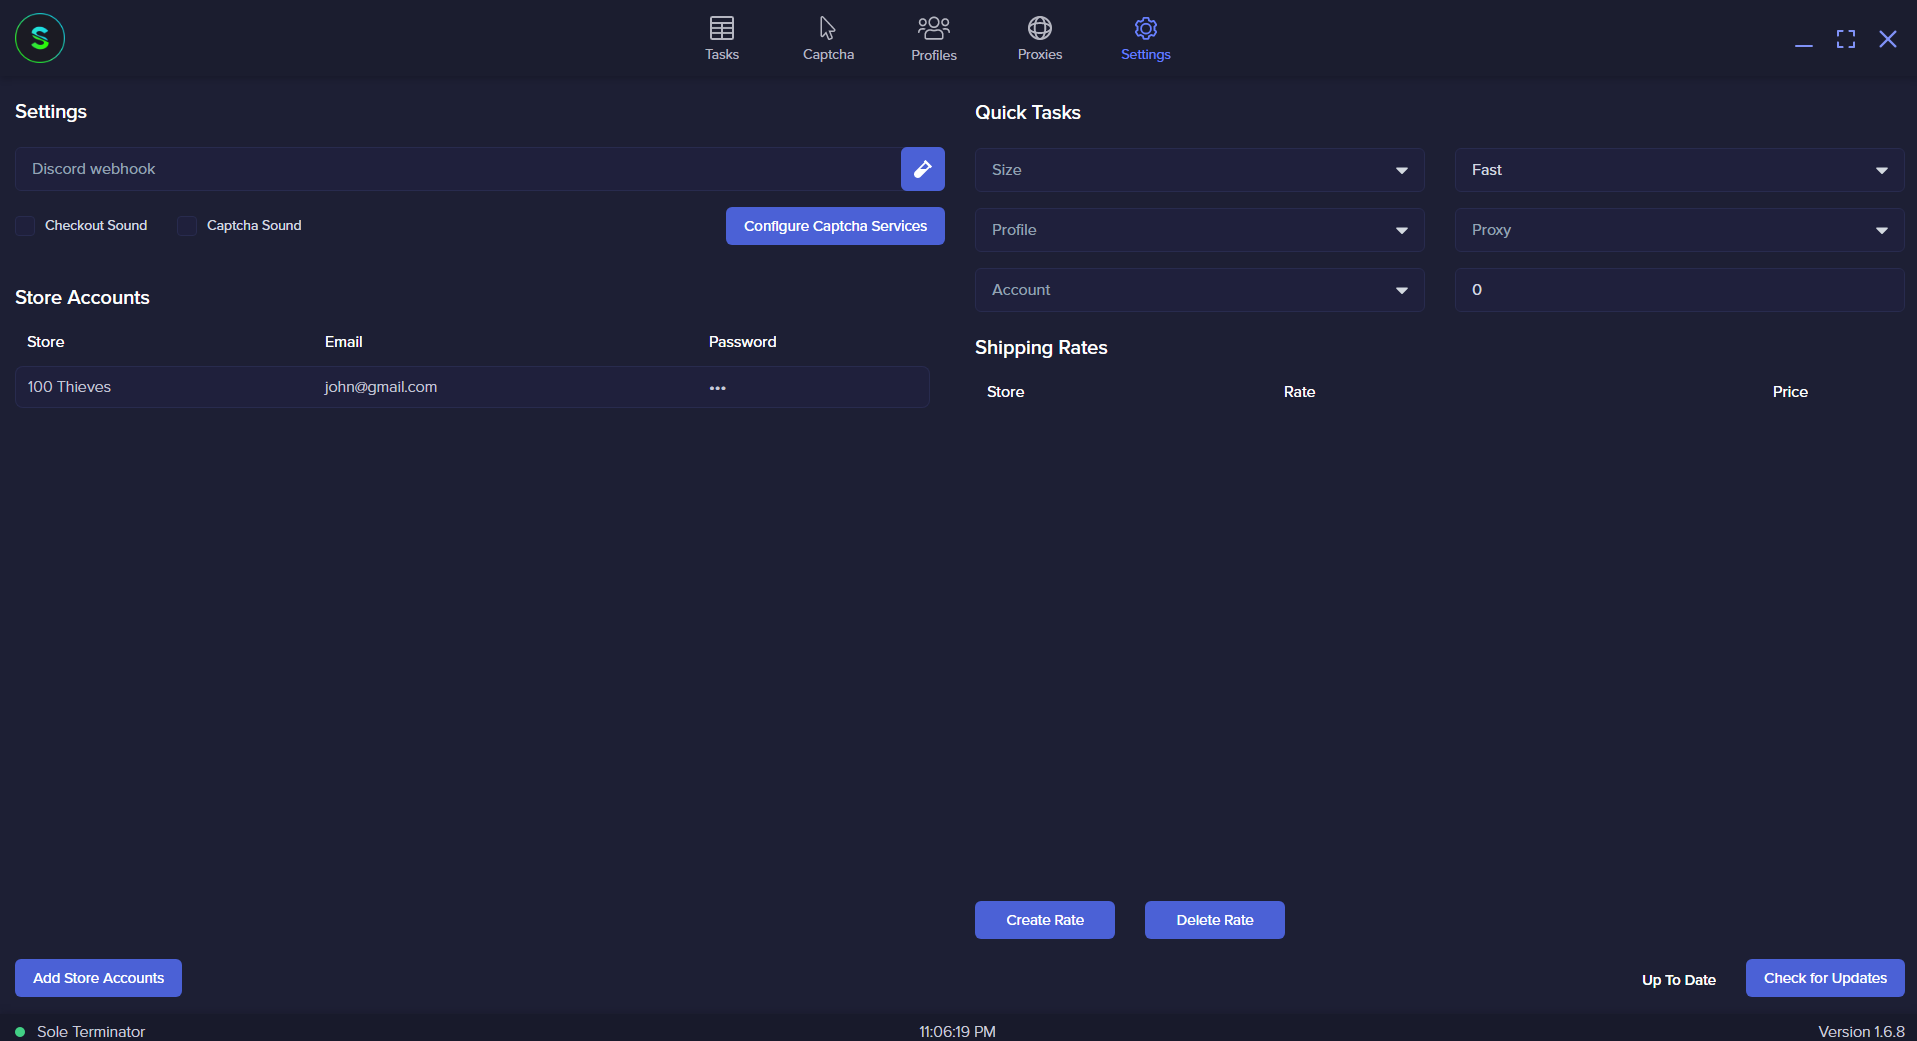Open the Proxies globe icon
Screen dimensions: 1917x1041
pos(1039,29)
